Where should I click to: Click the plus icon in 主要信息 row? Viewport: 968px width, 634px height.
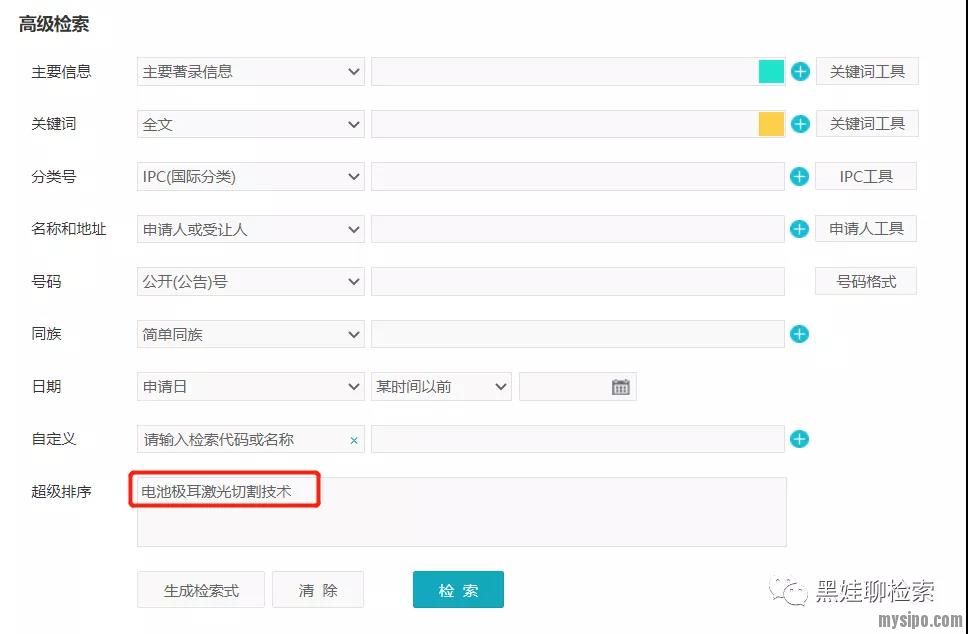tap(800, 72)
